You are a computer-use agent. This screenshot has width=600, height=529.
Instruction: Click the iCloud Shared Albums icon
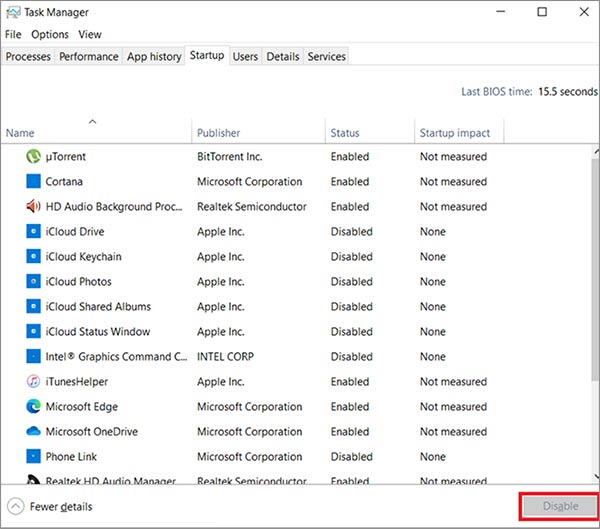[33, 306]
